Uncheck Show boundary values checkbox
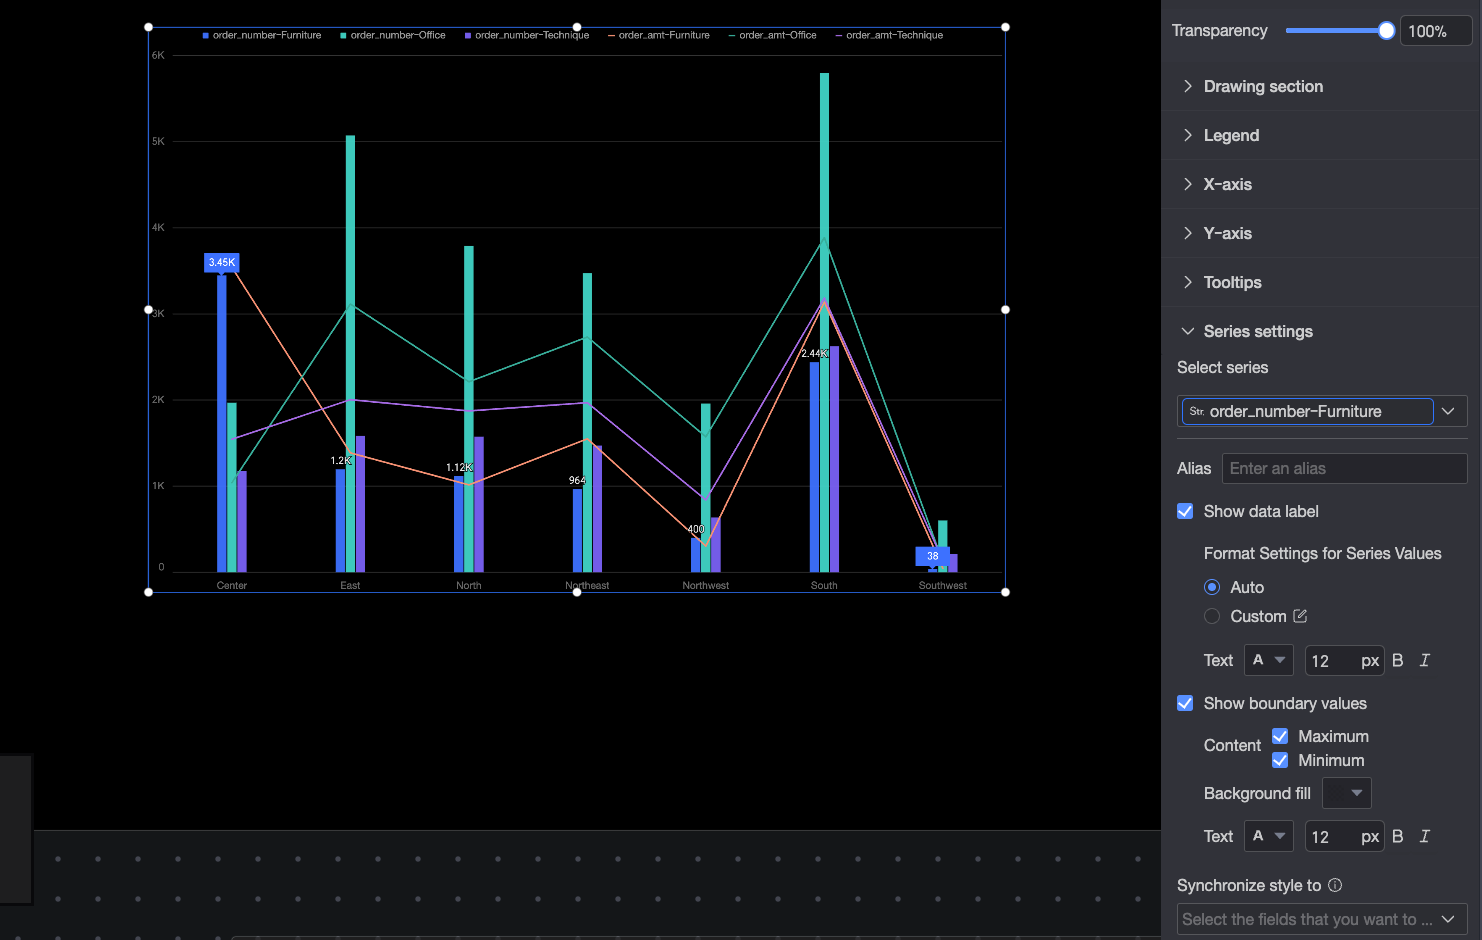Viewport: 1482px width, 940px height. pos(1185,703)
